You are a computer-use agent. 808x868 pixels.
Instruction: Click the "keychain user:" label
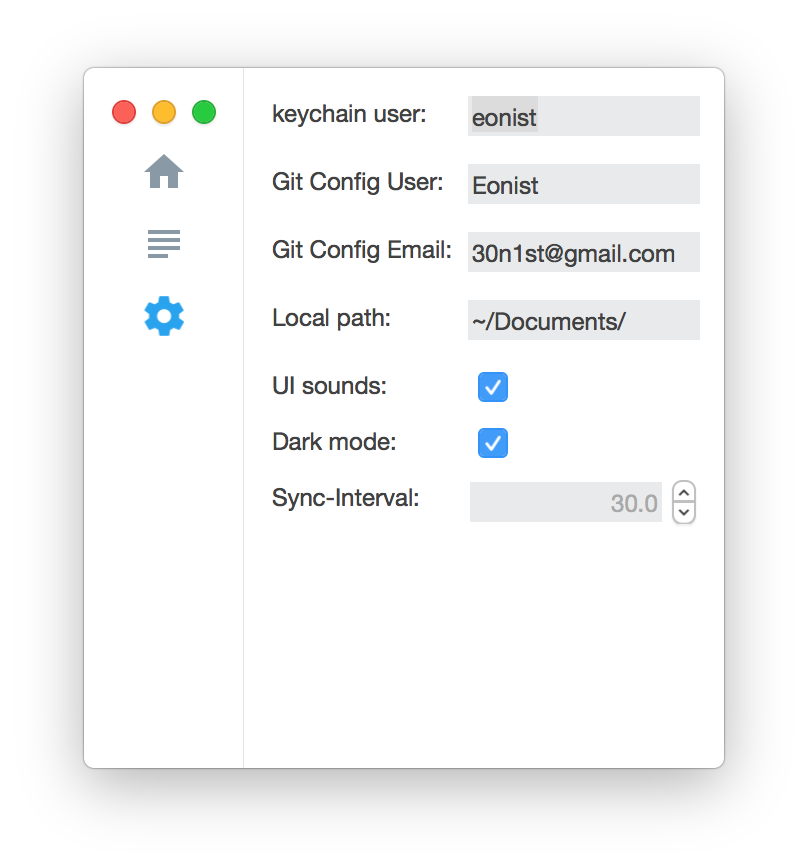[x=349, y=114]
